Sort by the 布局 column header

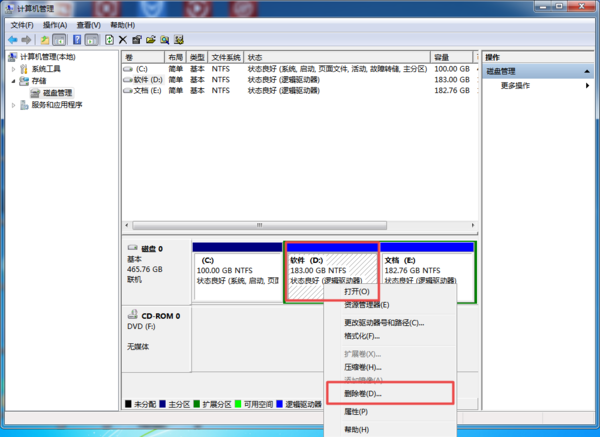point(176,57)
